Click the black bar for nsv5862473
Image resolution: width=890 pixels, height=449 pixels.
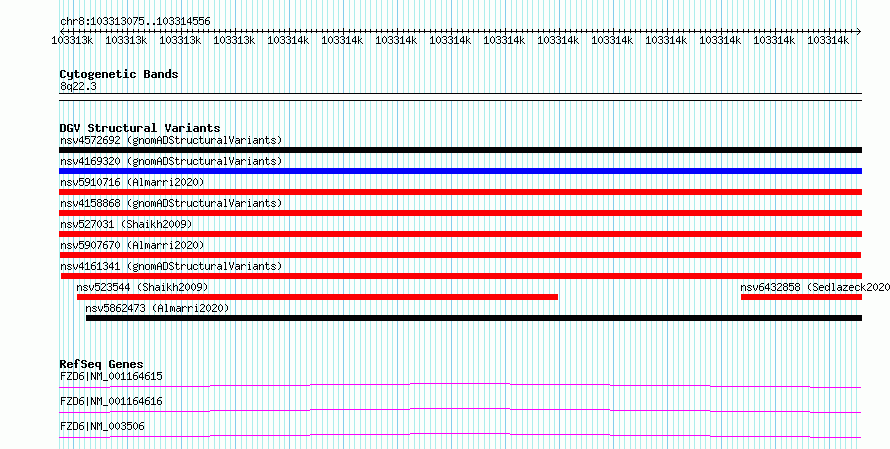(474, 318)
